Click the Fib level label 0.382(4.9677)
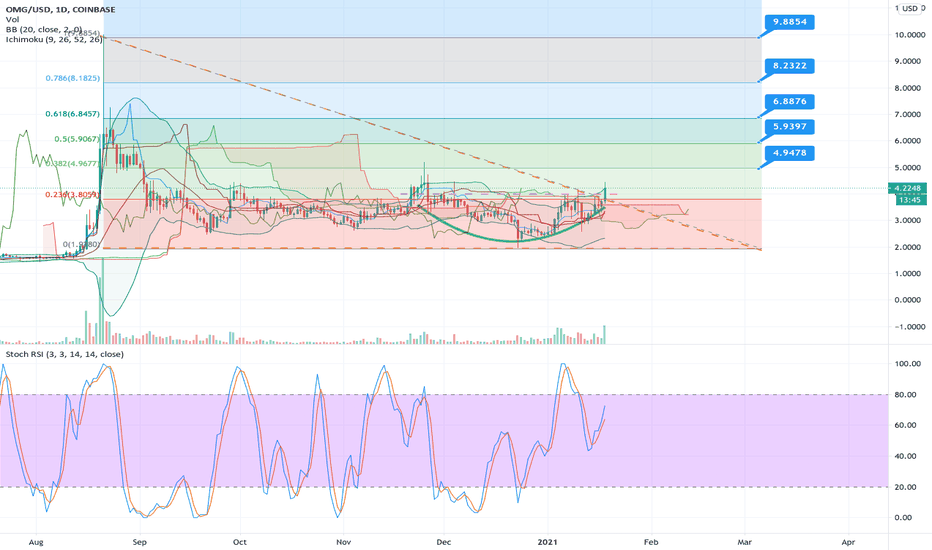Viewport: 932px width, 550px height. [x=73, y=164]
